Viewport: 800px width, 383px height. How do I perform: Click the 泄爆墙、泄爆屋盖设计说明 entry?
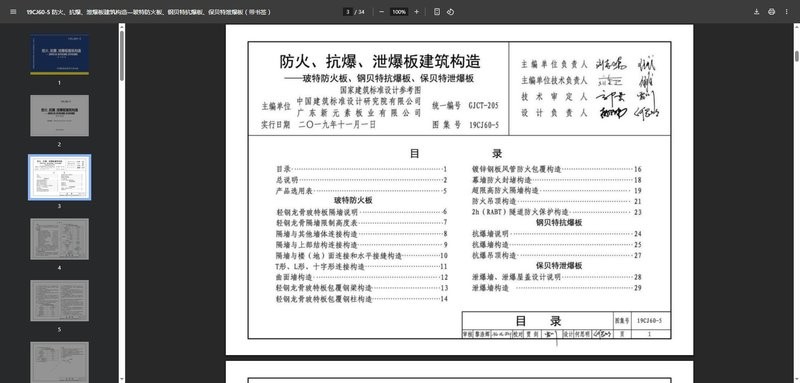pos(557,277)
